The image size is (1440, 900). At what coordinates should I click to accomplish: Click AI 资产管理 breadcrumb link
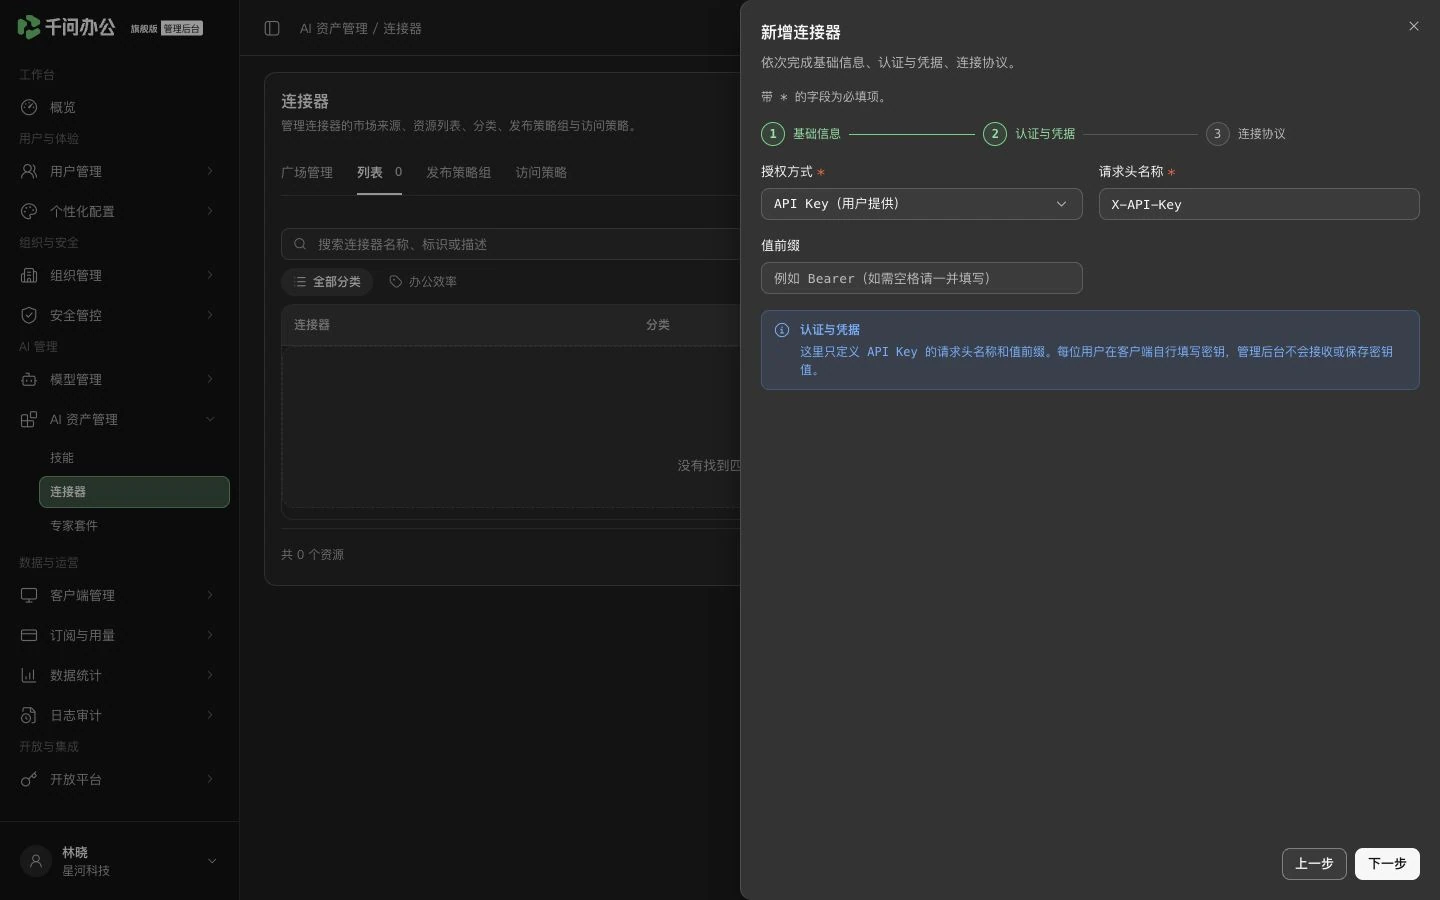(x=334, y=28)
